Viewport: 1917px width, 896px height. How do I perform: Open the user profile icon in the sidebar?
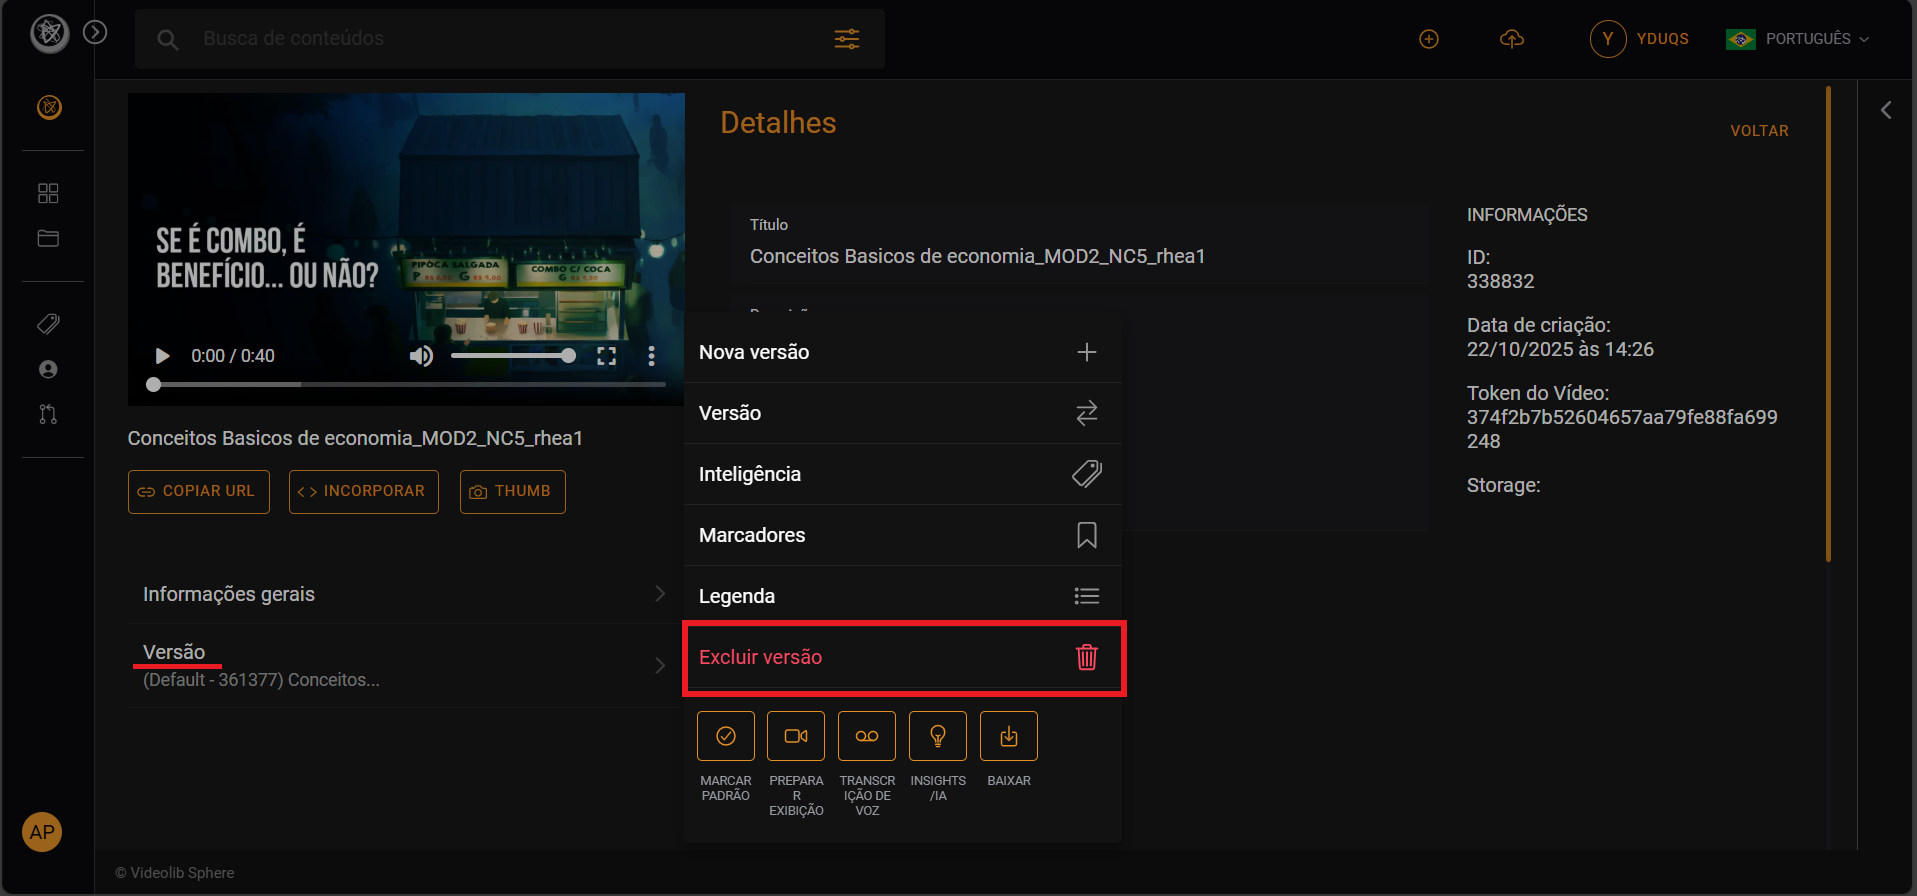pos(48,369)
